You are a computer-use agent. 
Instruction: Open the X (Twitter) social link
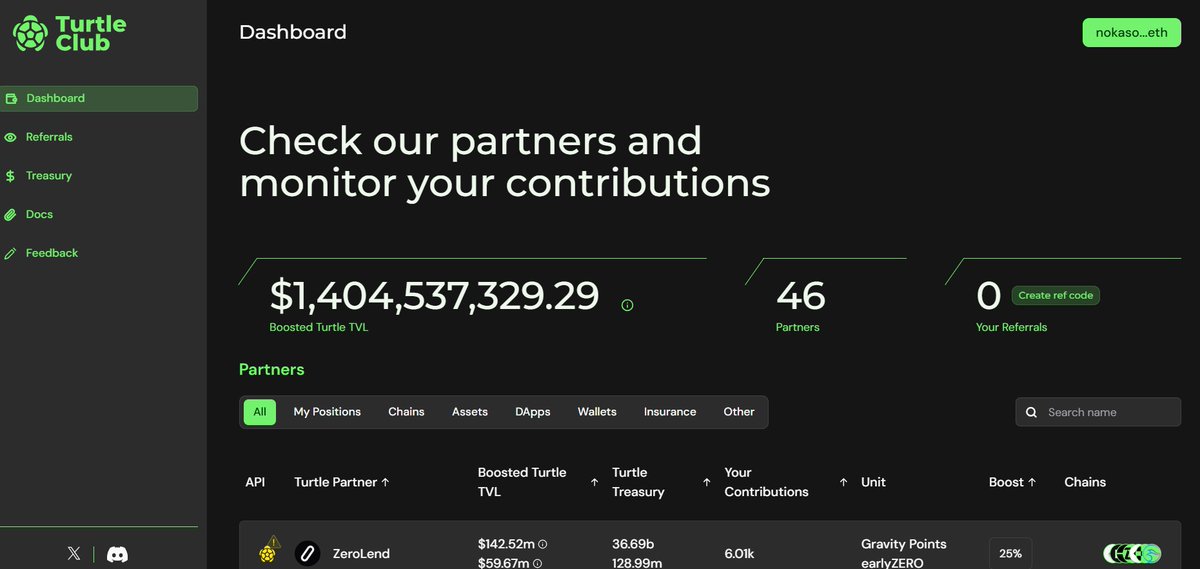(x=73, y=553)
